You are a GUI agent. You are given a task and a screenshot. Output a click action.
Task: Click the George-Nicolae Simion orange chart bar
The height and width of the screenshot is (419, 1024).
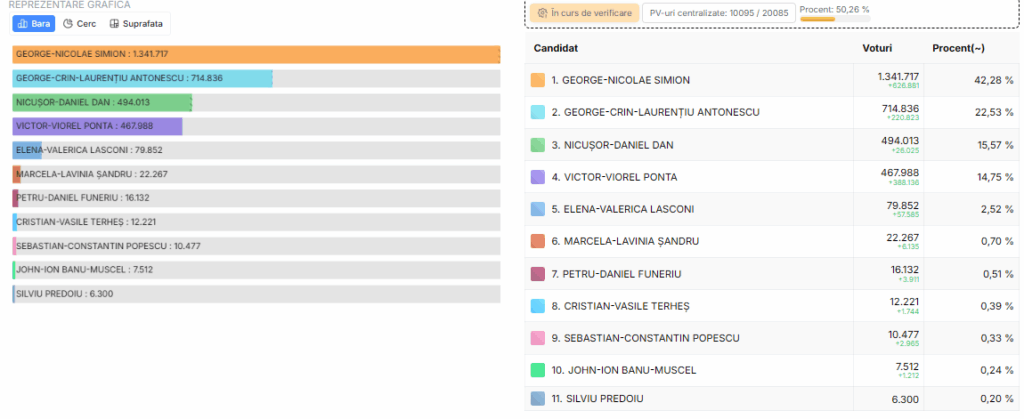(256, 54)
